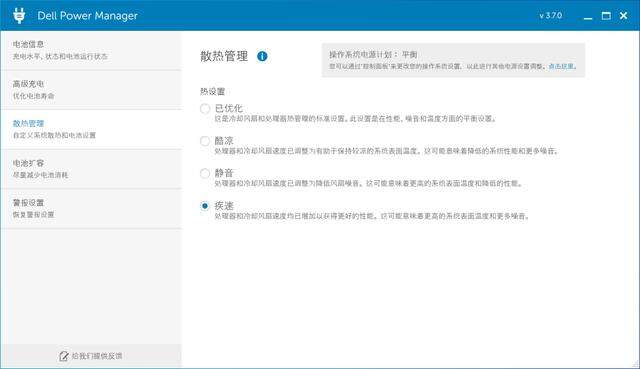Click the description text under 疾速
The image size is (640, 369).
pos(372,216)
